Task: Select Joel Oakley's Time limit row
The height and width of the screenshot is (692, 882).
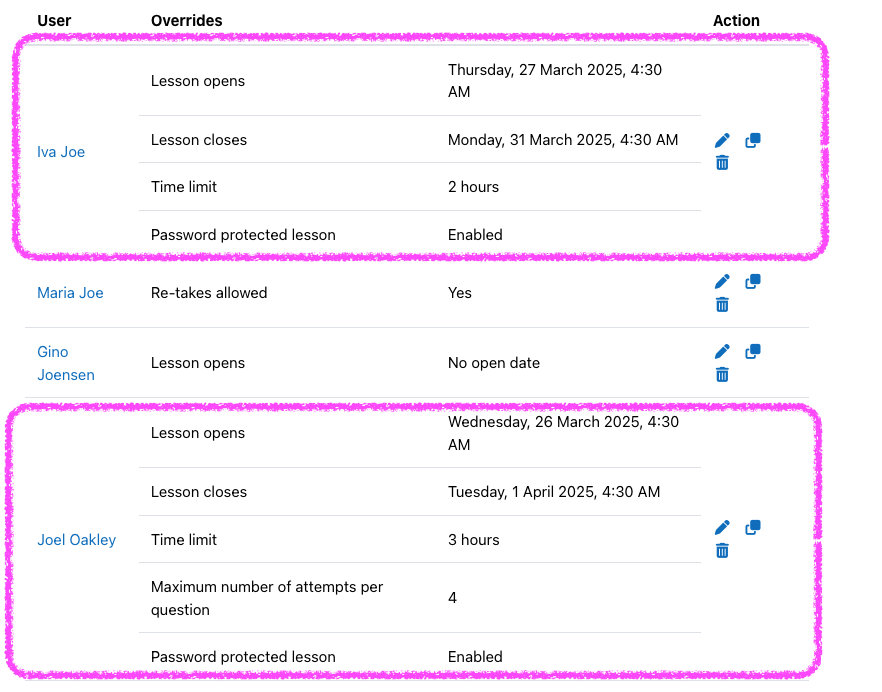Action: pyautogui.click(x=420, y=540)
